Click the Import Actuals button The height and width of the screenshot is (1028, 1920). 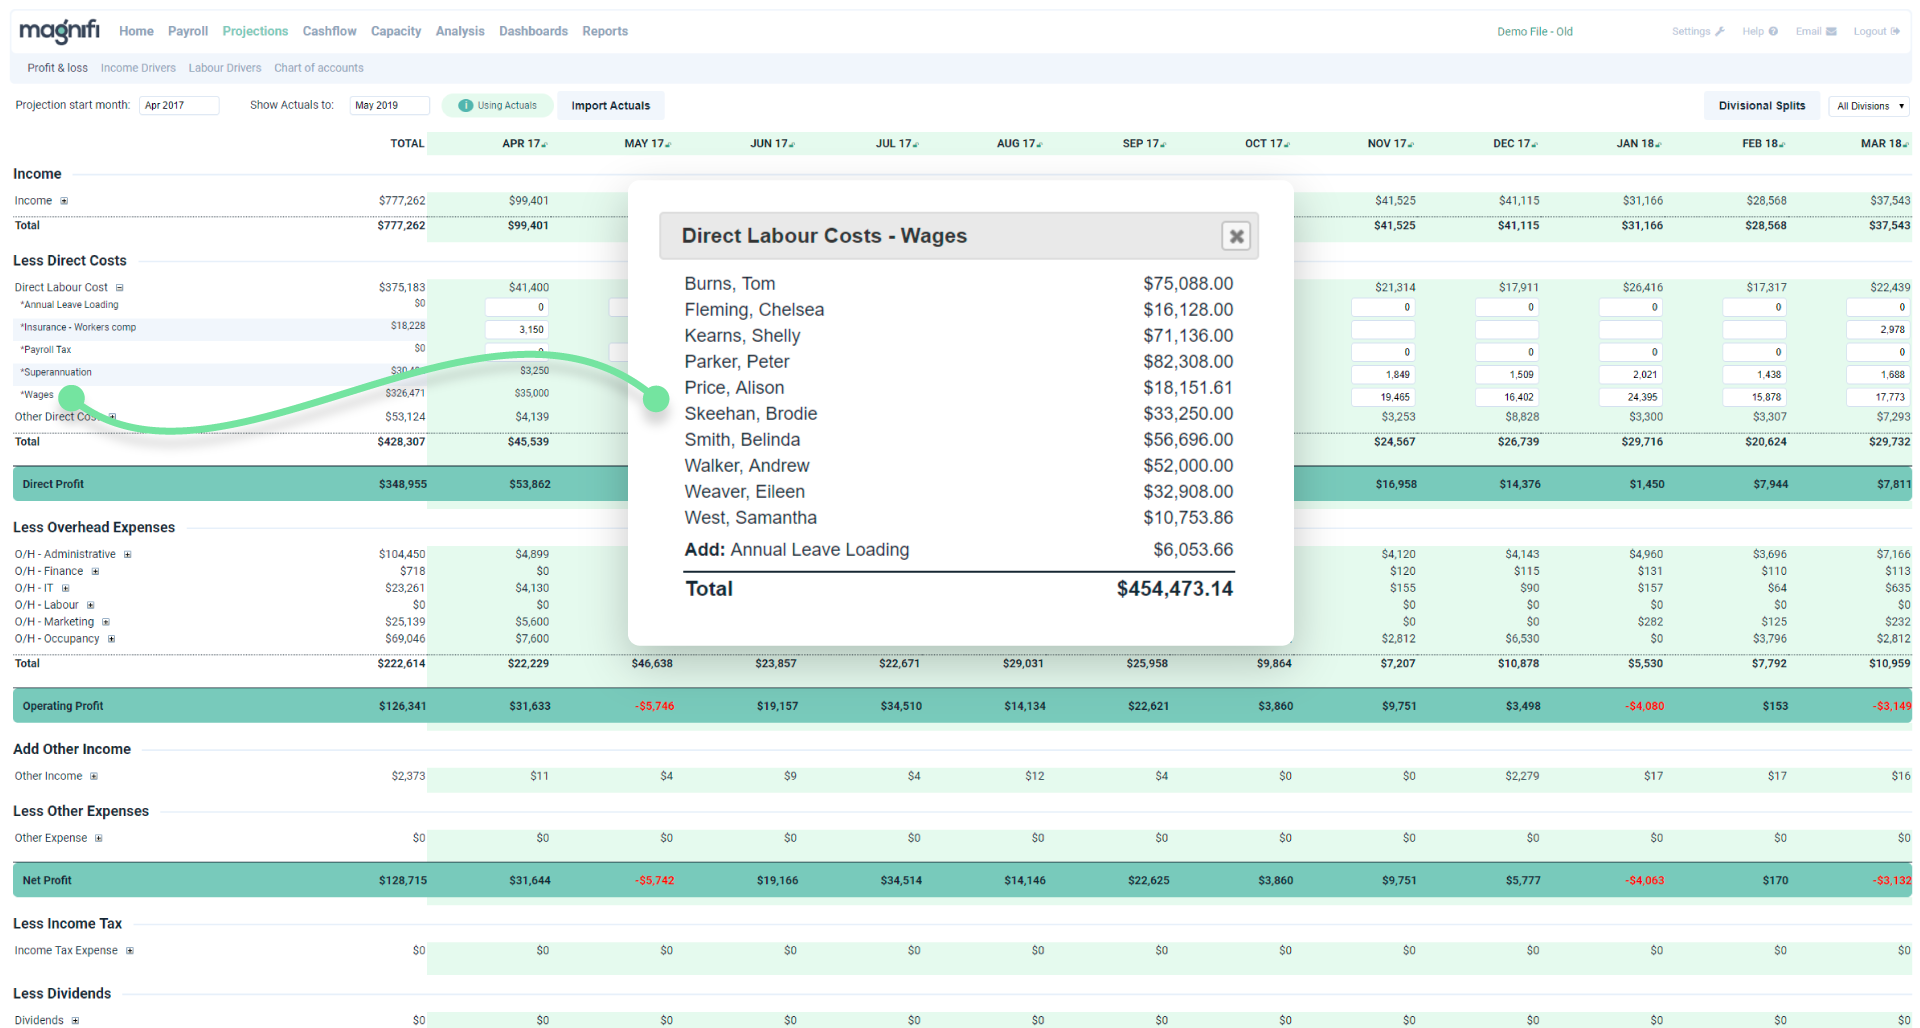[x=610, y=105]
